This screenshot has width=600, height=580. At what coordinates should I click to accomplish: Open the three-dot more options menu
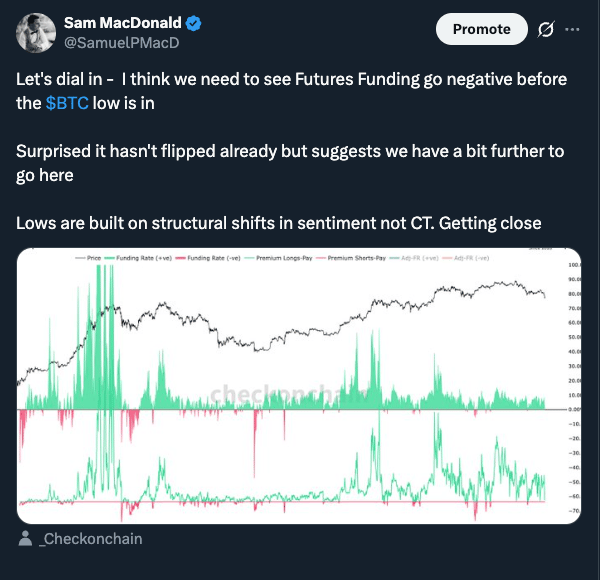click(572, 30)
